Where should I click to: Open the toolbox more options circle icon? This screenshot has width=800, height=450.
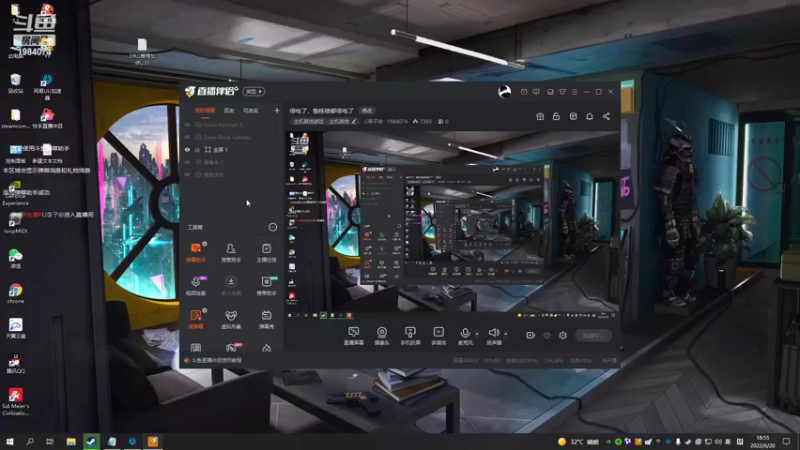273,227
